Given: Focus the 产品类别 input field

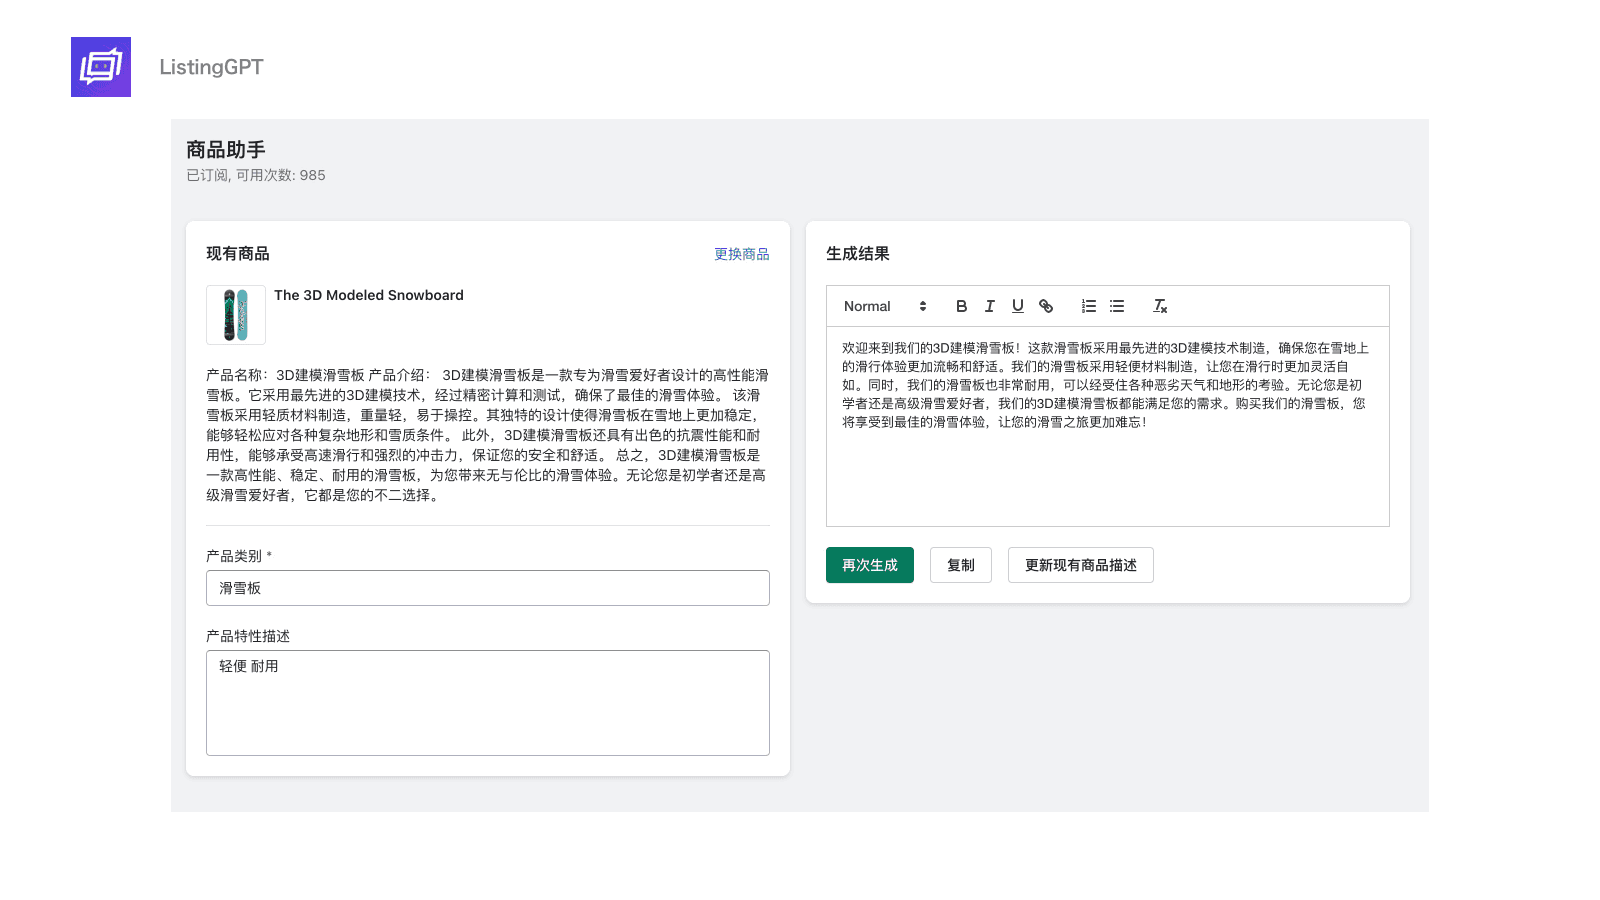Looking at the screenshot, I should 487,588.
